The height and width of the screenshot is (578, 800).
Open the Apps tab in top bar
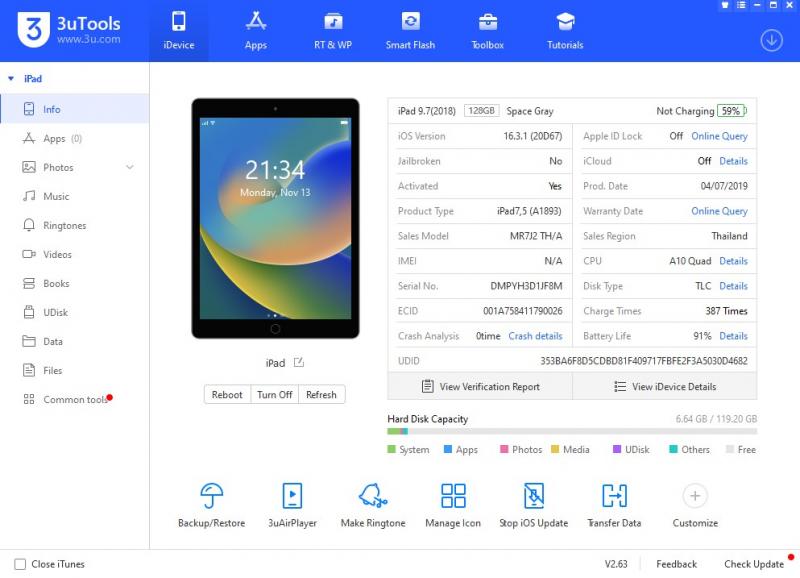pyautogui.click(x=256, y=31)
